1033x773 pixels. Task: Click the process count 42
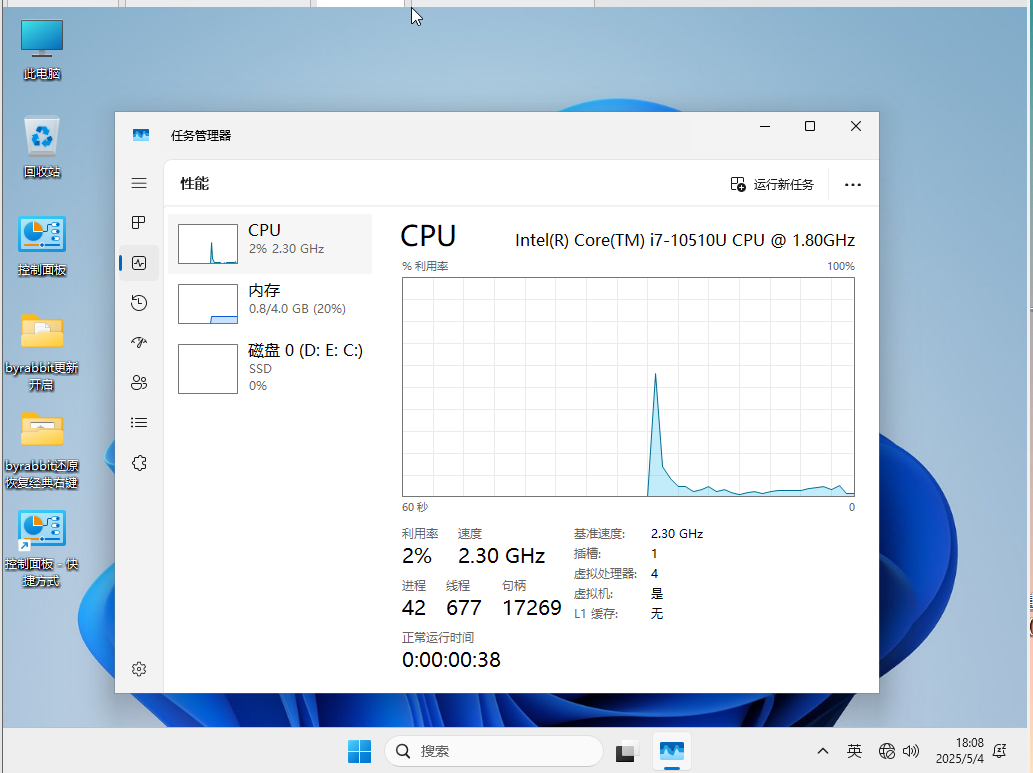click(x=414, y=608)
